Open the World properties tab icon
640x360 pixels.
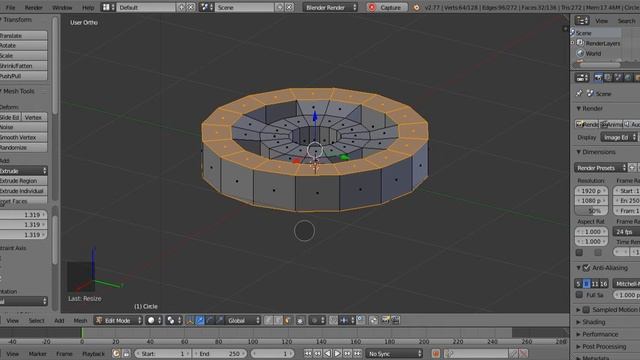pyautogui.click(x=628, y=78)
